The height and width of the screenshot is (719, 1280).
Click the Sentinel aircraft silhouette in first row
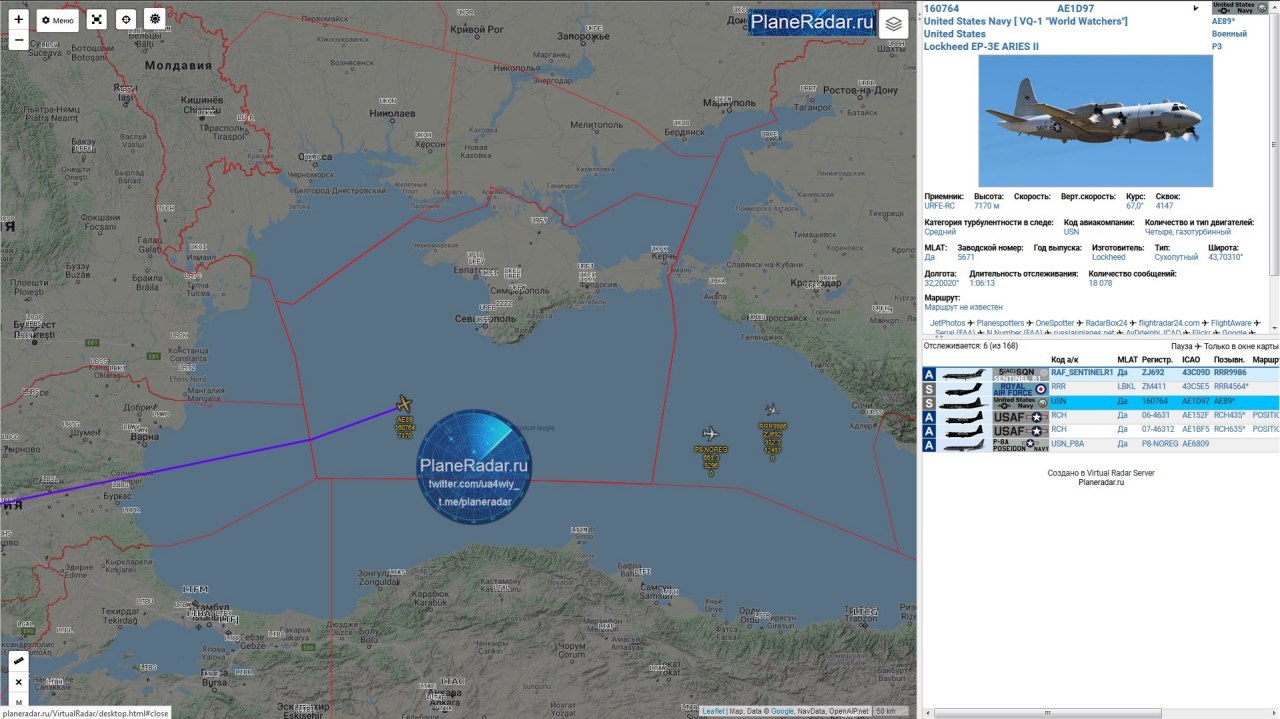pos(964,374)
